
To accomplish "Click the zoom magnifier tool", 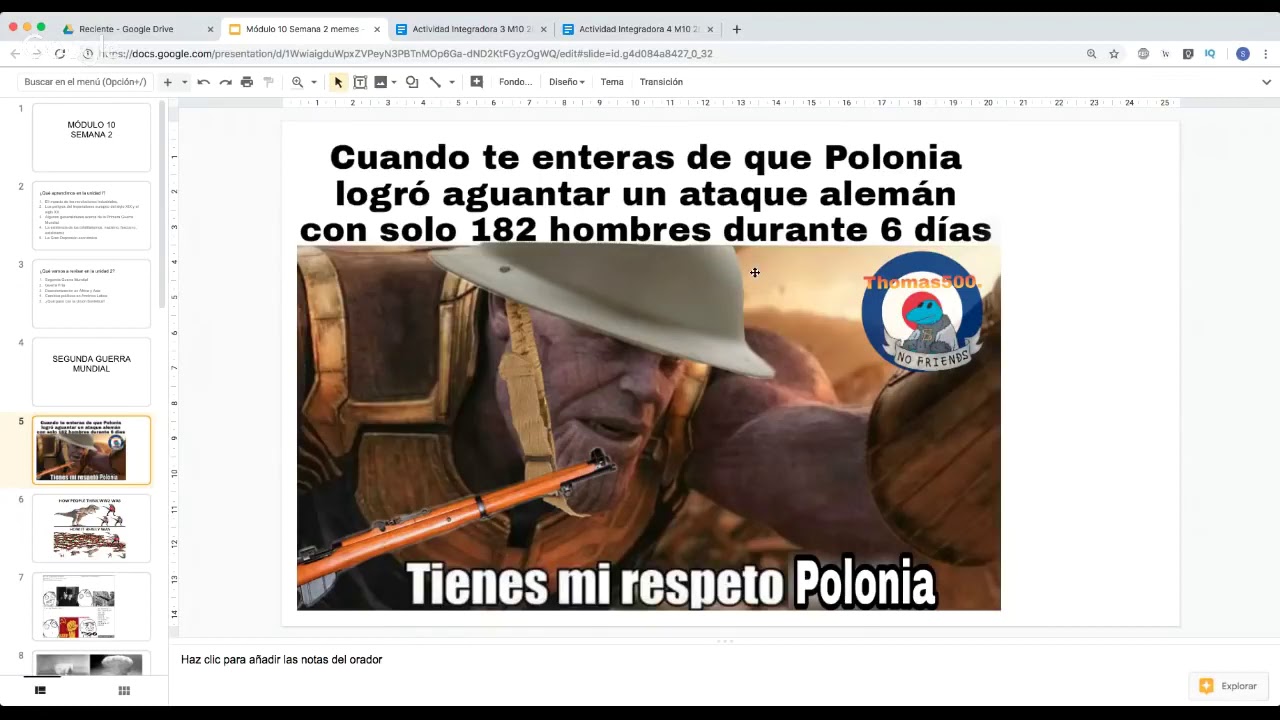I will (297, 82).
